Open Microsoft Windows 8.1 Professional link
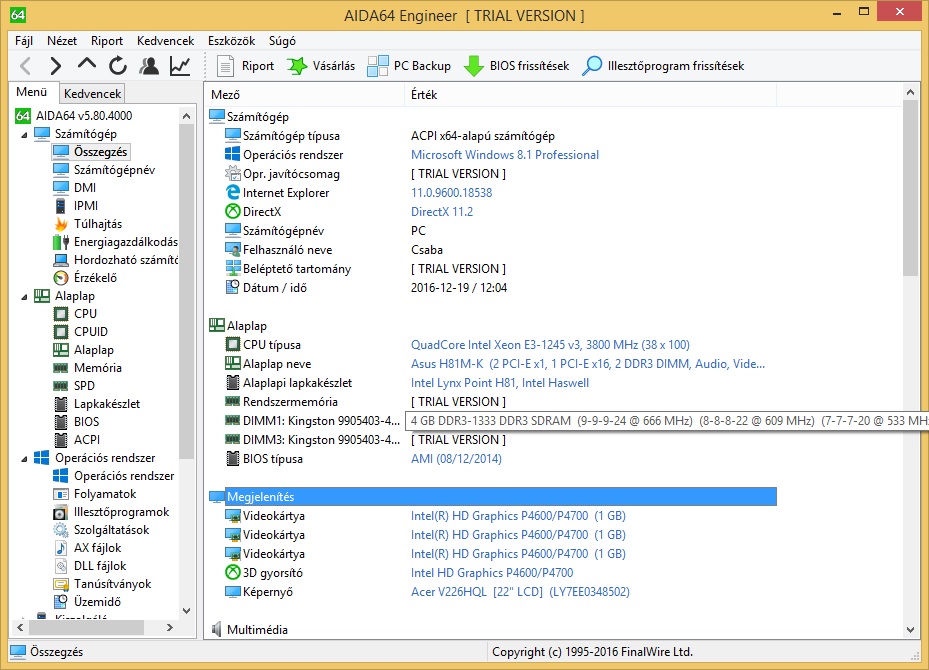Image resolution: width=929 pixels, height=670 pixels. click(x=505, y=155)
